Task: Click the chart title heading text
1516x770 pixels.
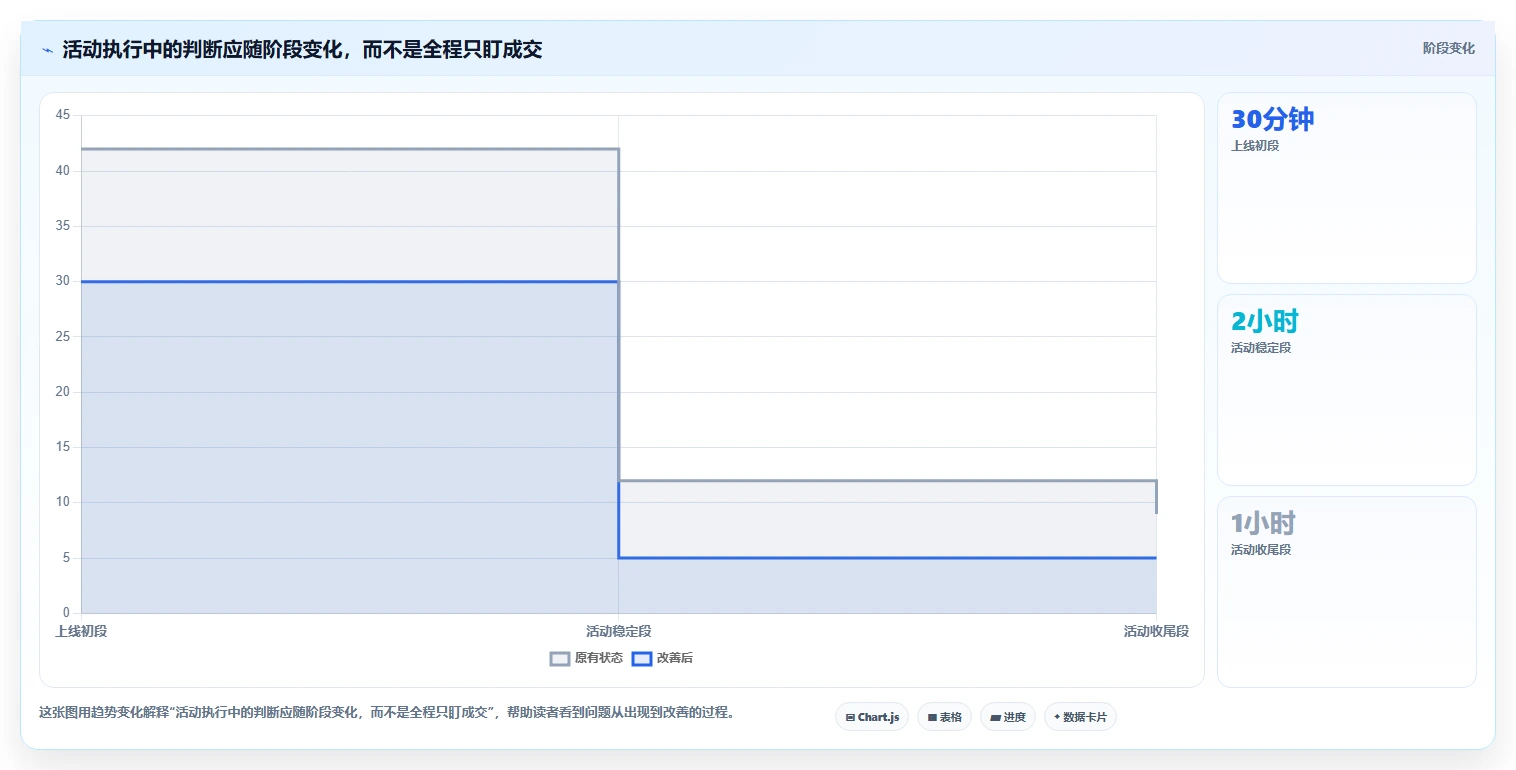Action: click(x=302, y=50)
